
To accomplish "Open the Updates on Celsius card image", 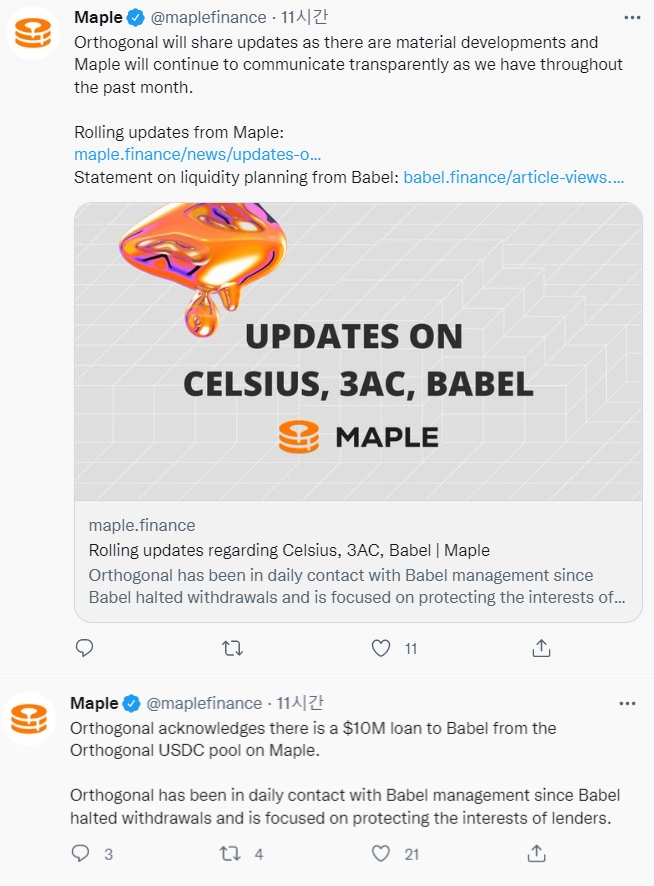I will 358,351.
